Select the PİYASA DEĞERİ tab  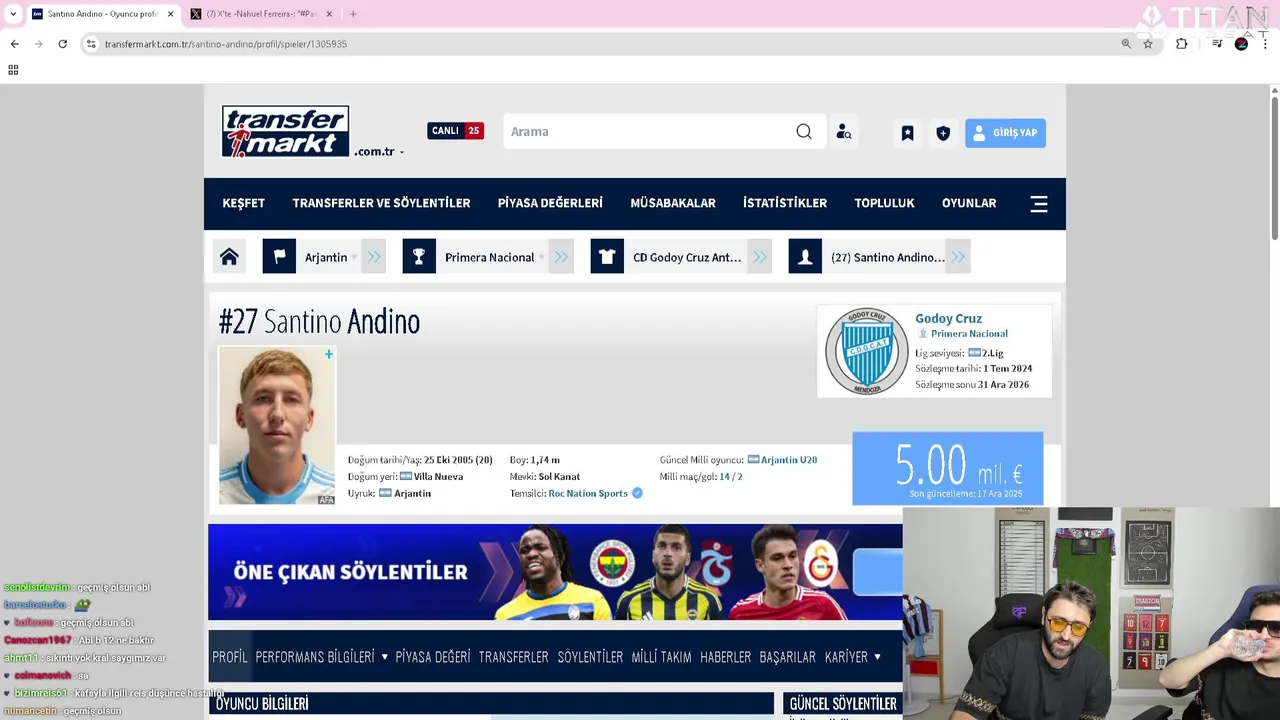(x=432, y=657)
